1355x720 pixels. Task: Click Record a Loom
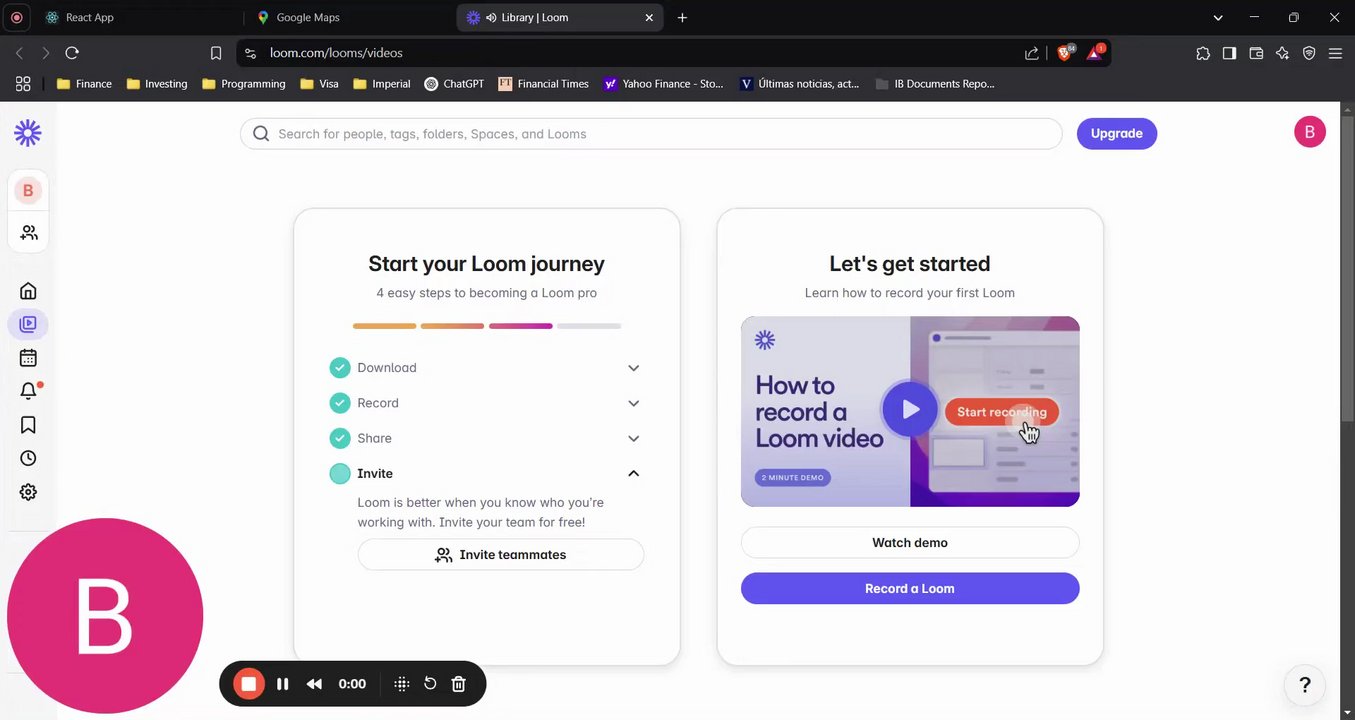(910, 588)
